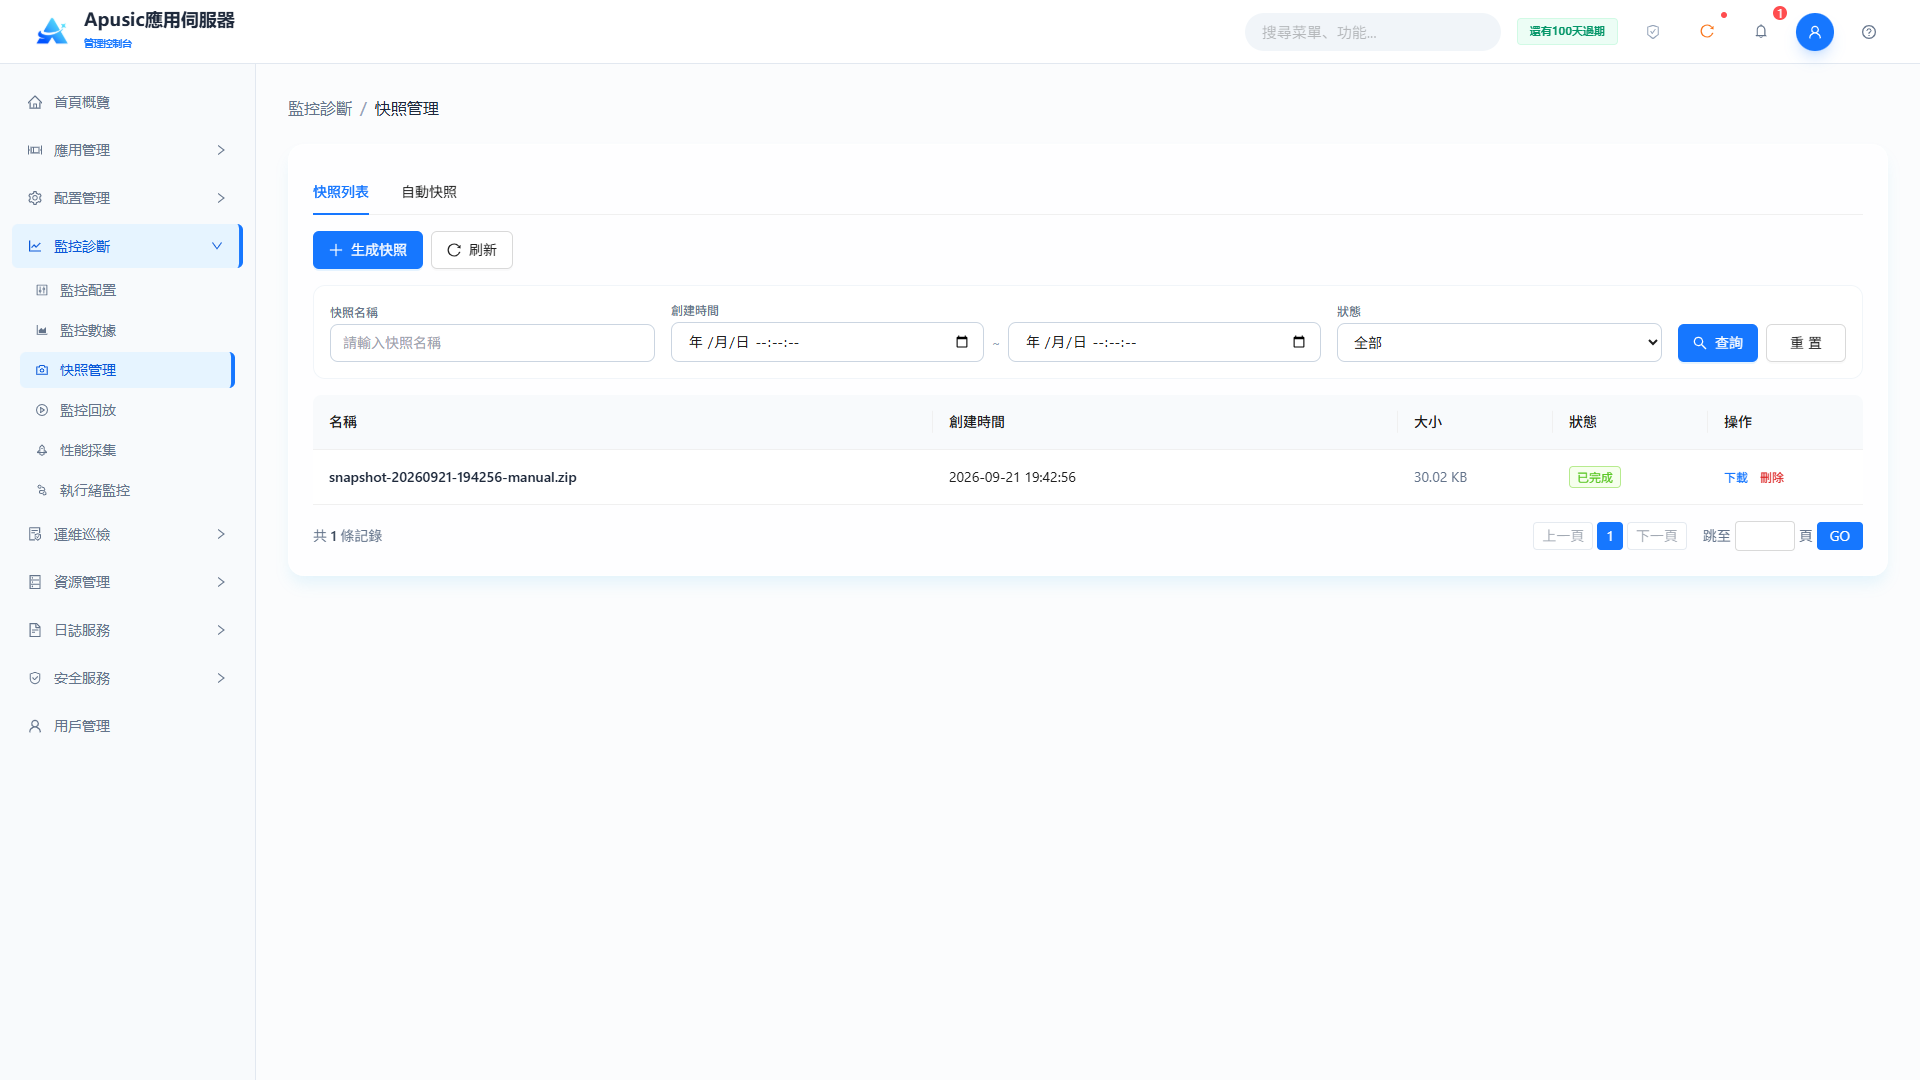
Task: Click the 安全服務 shield icon
Action: click(35, 678)
